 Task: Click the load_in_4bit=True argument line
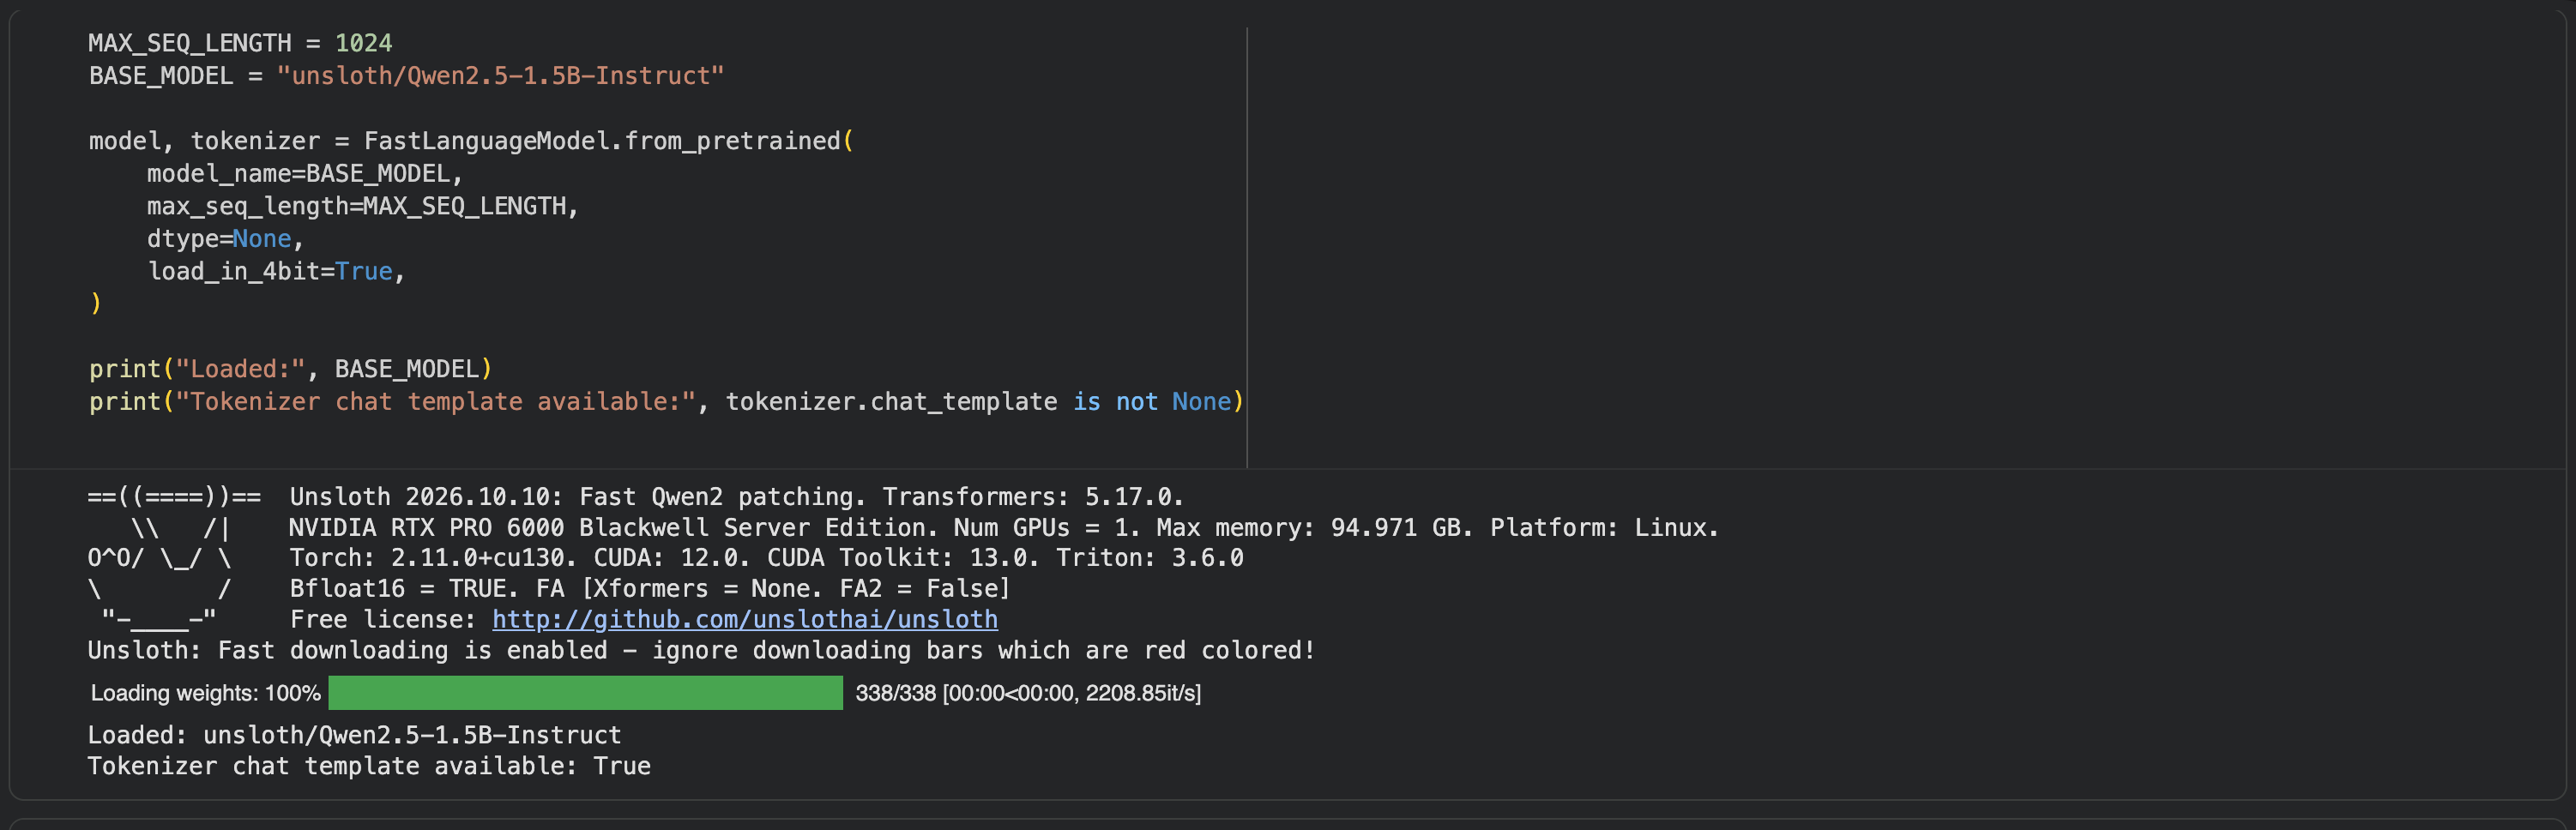[275, 271]
